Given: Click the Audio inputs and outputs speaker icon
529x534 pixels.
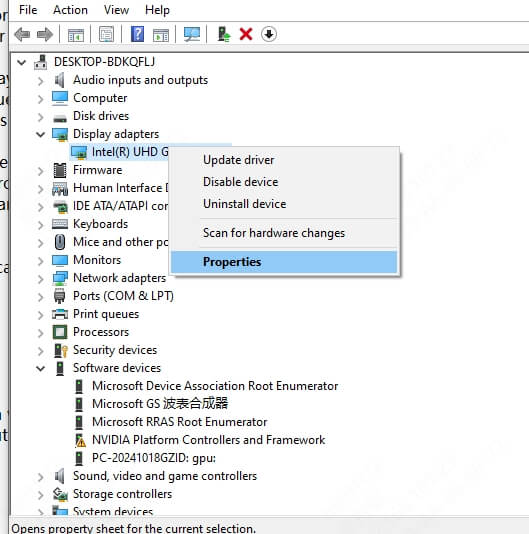Looking at the screenshot, I should (60, 80).
